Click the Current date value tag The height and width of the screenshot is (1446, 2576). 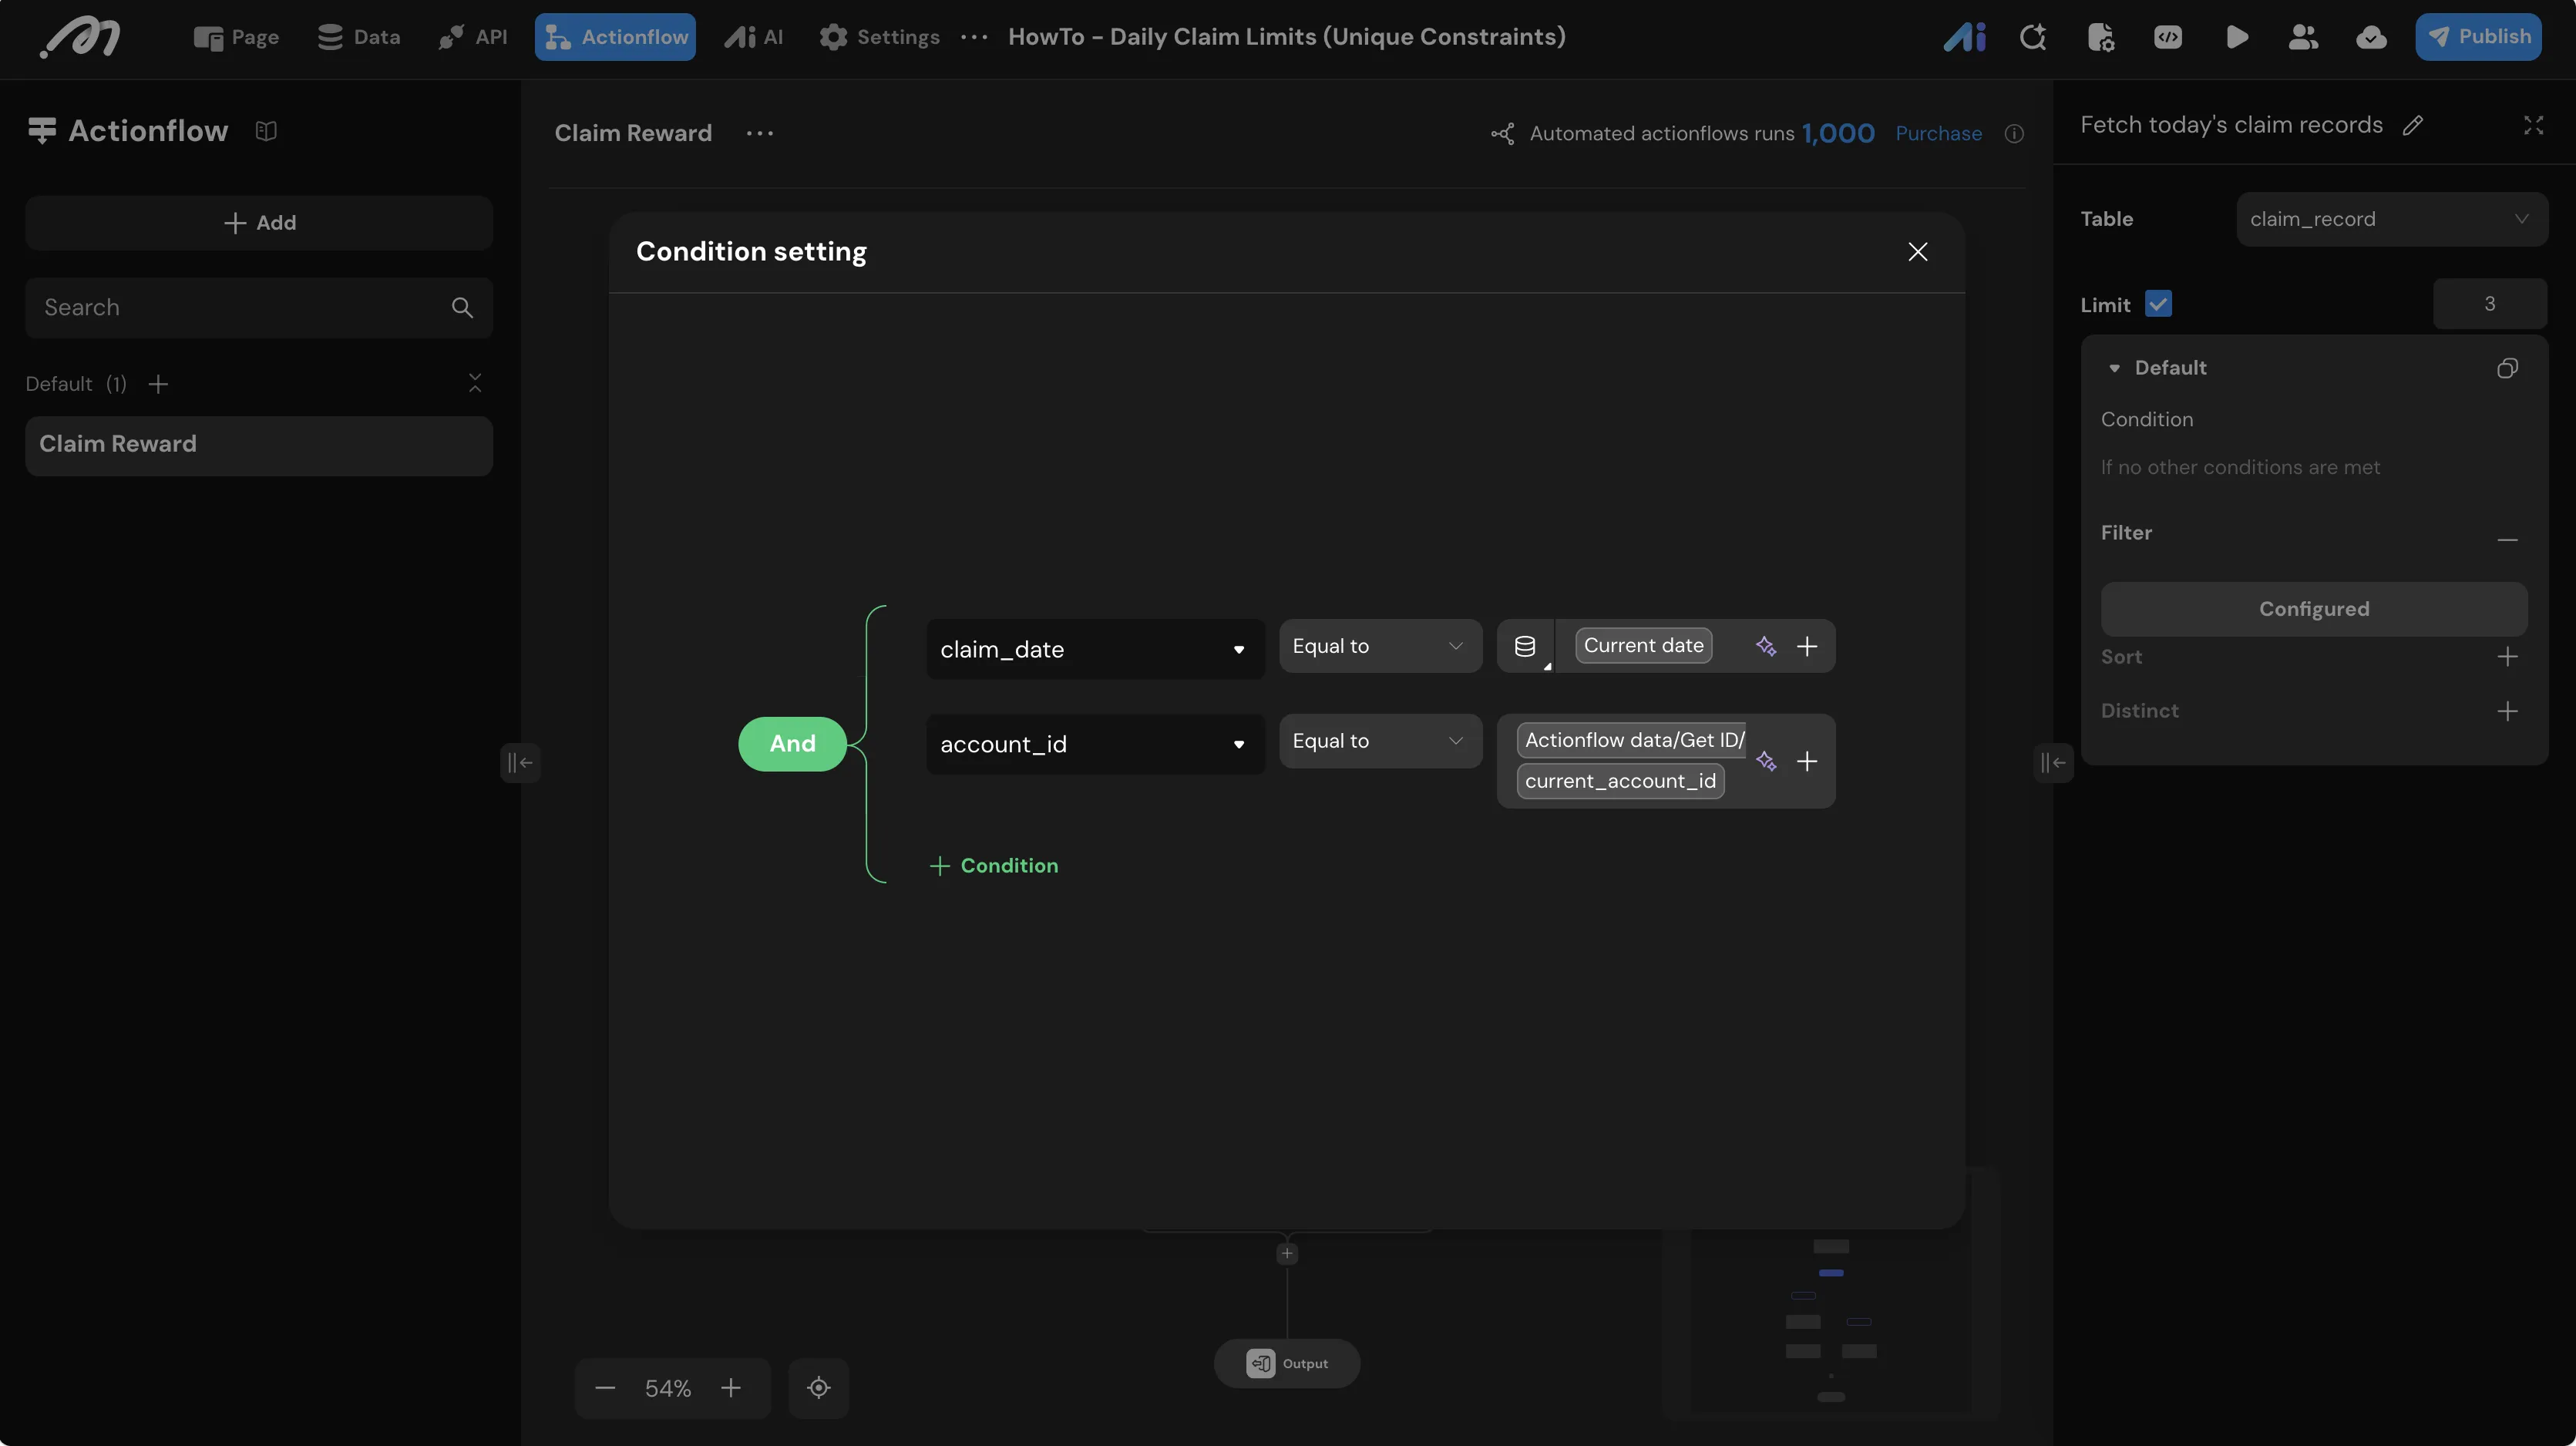tap(1643, 646)
